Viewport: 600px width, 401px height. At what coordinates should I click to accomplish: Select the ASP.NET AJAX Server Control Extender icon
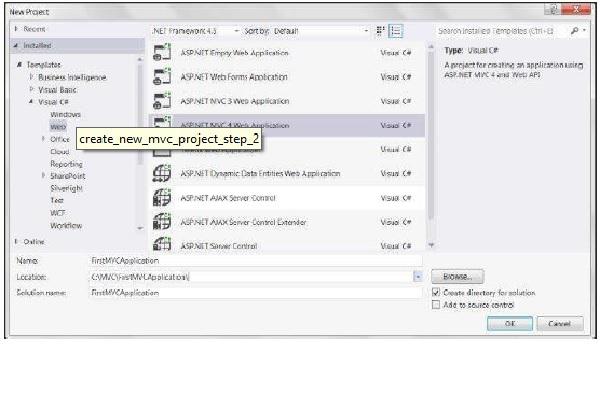click(163, 222)
